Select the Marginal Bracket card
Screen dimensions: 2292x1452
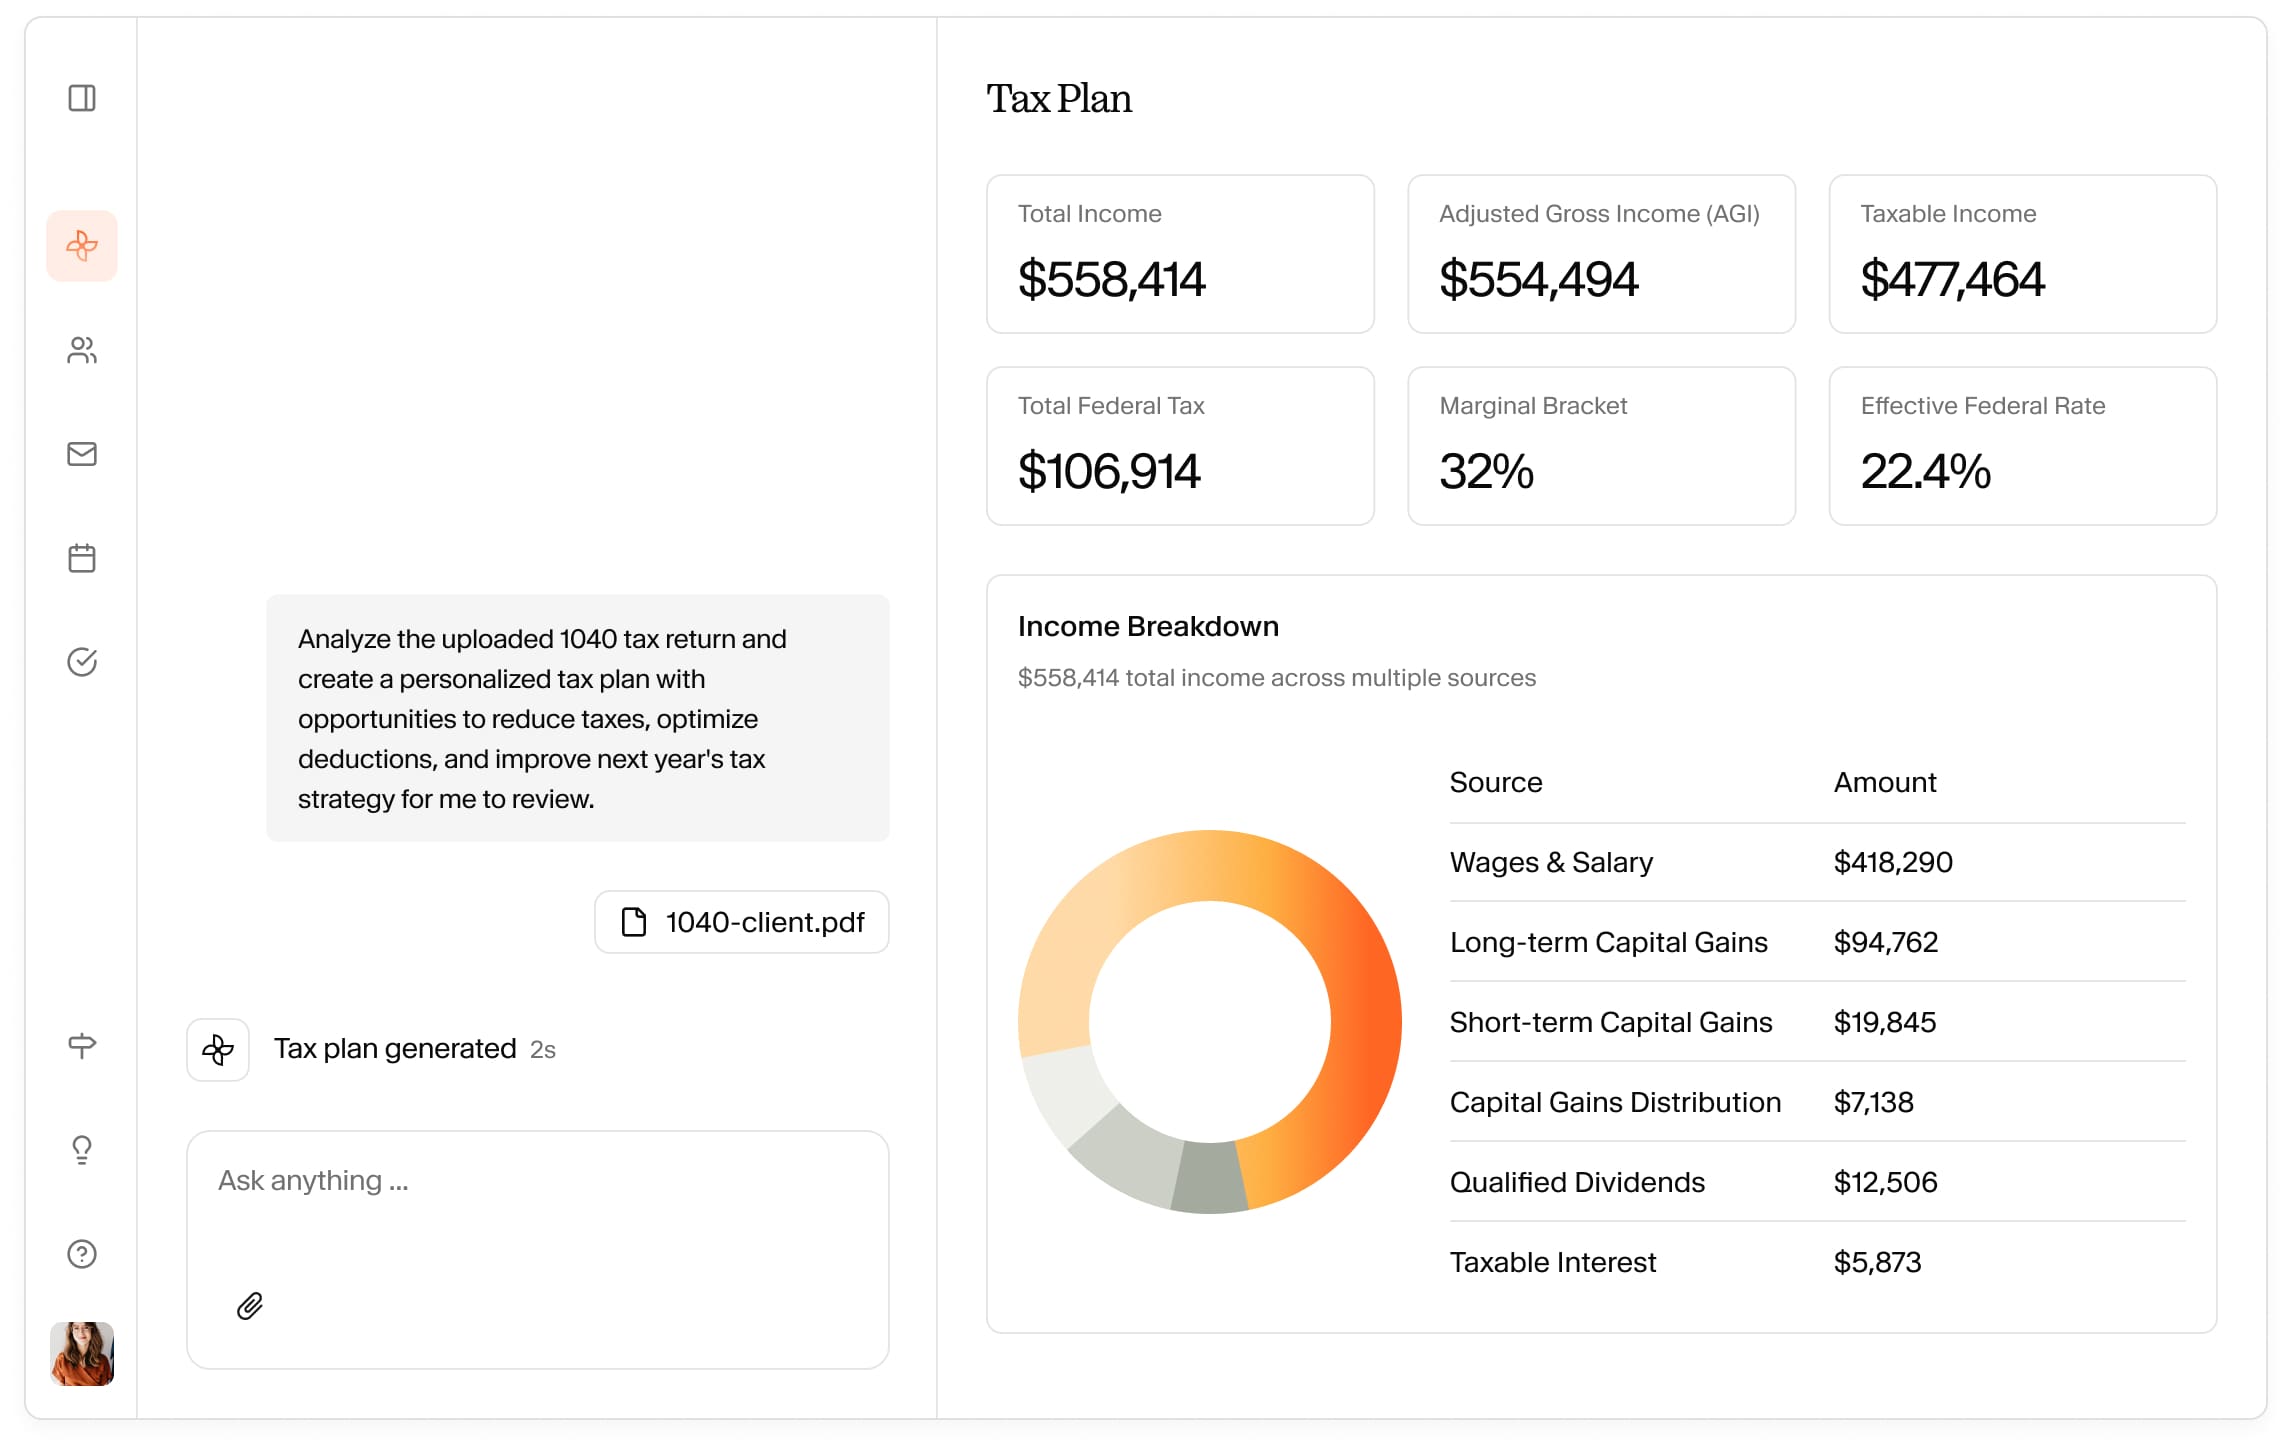(x=1601, y=446)
